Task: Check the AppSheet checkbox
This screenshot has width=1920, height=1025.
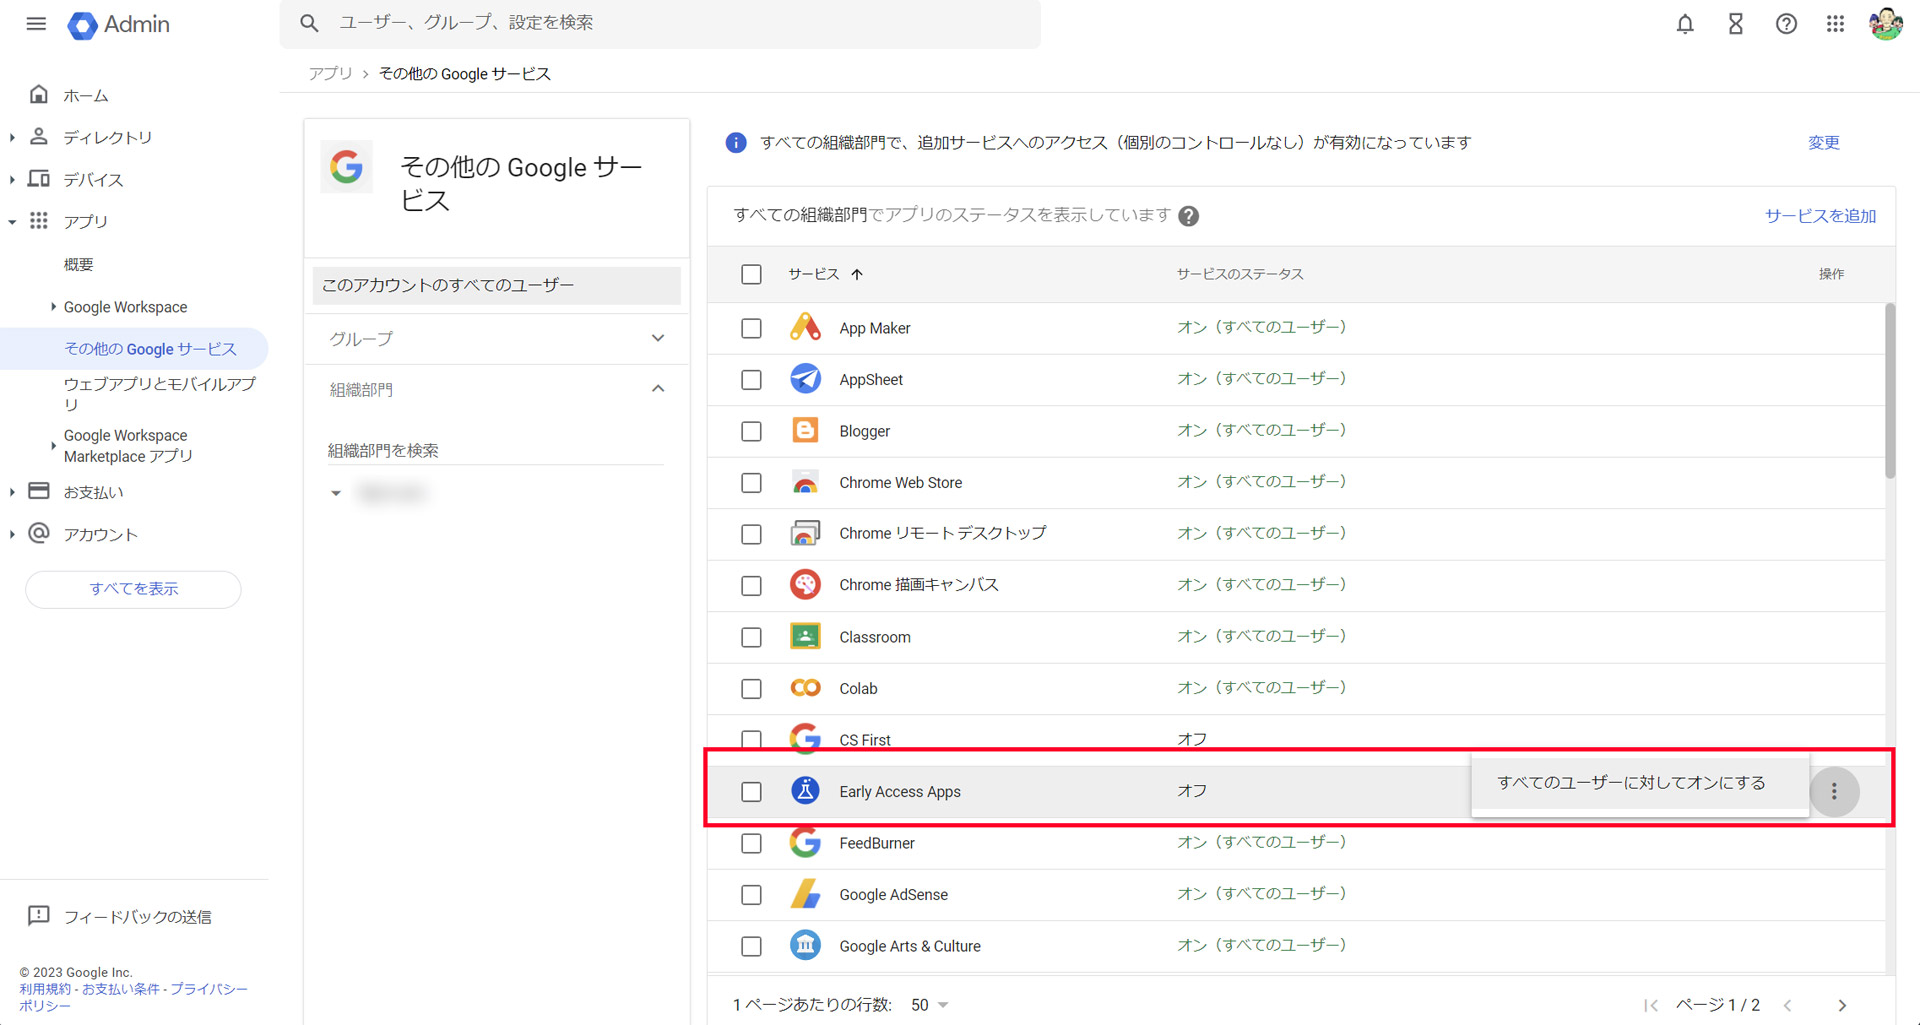Action: pyautogui.click(x=751, y=380)
